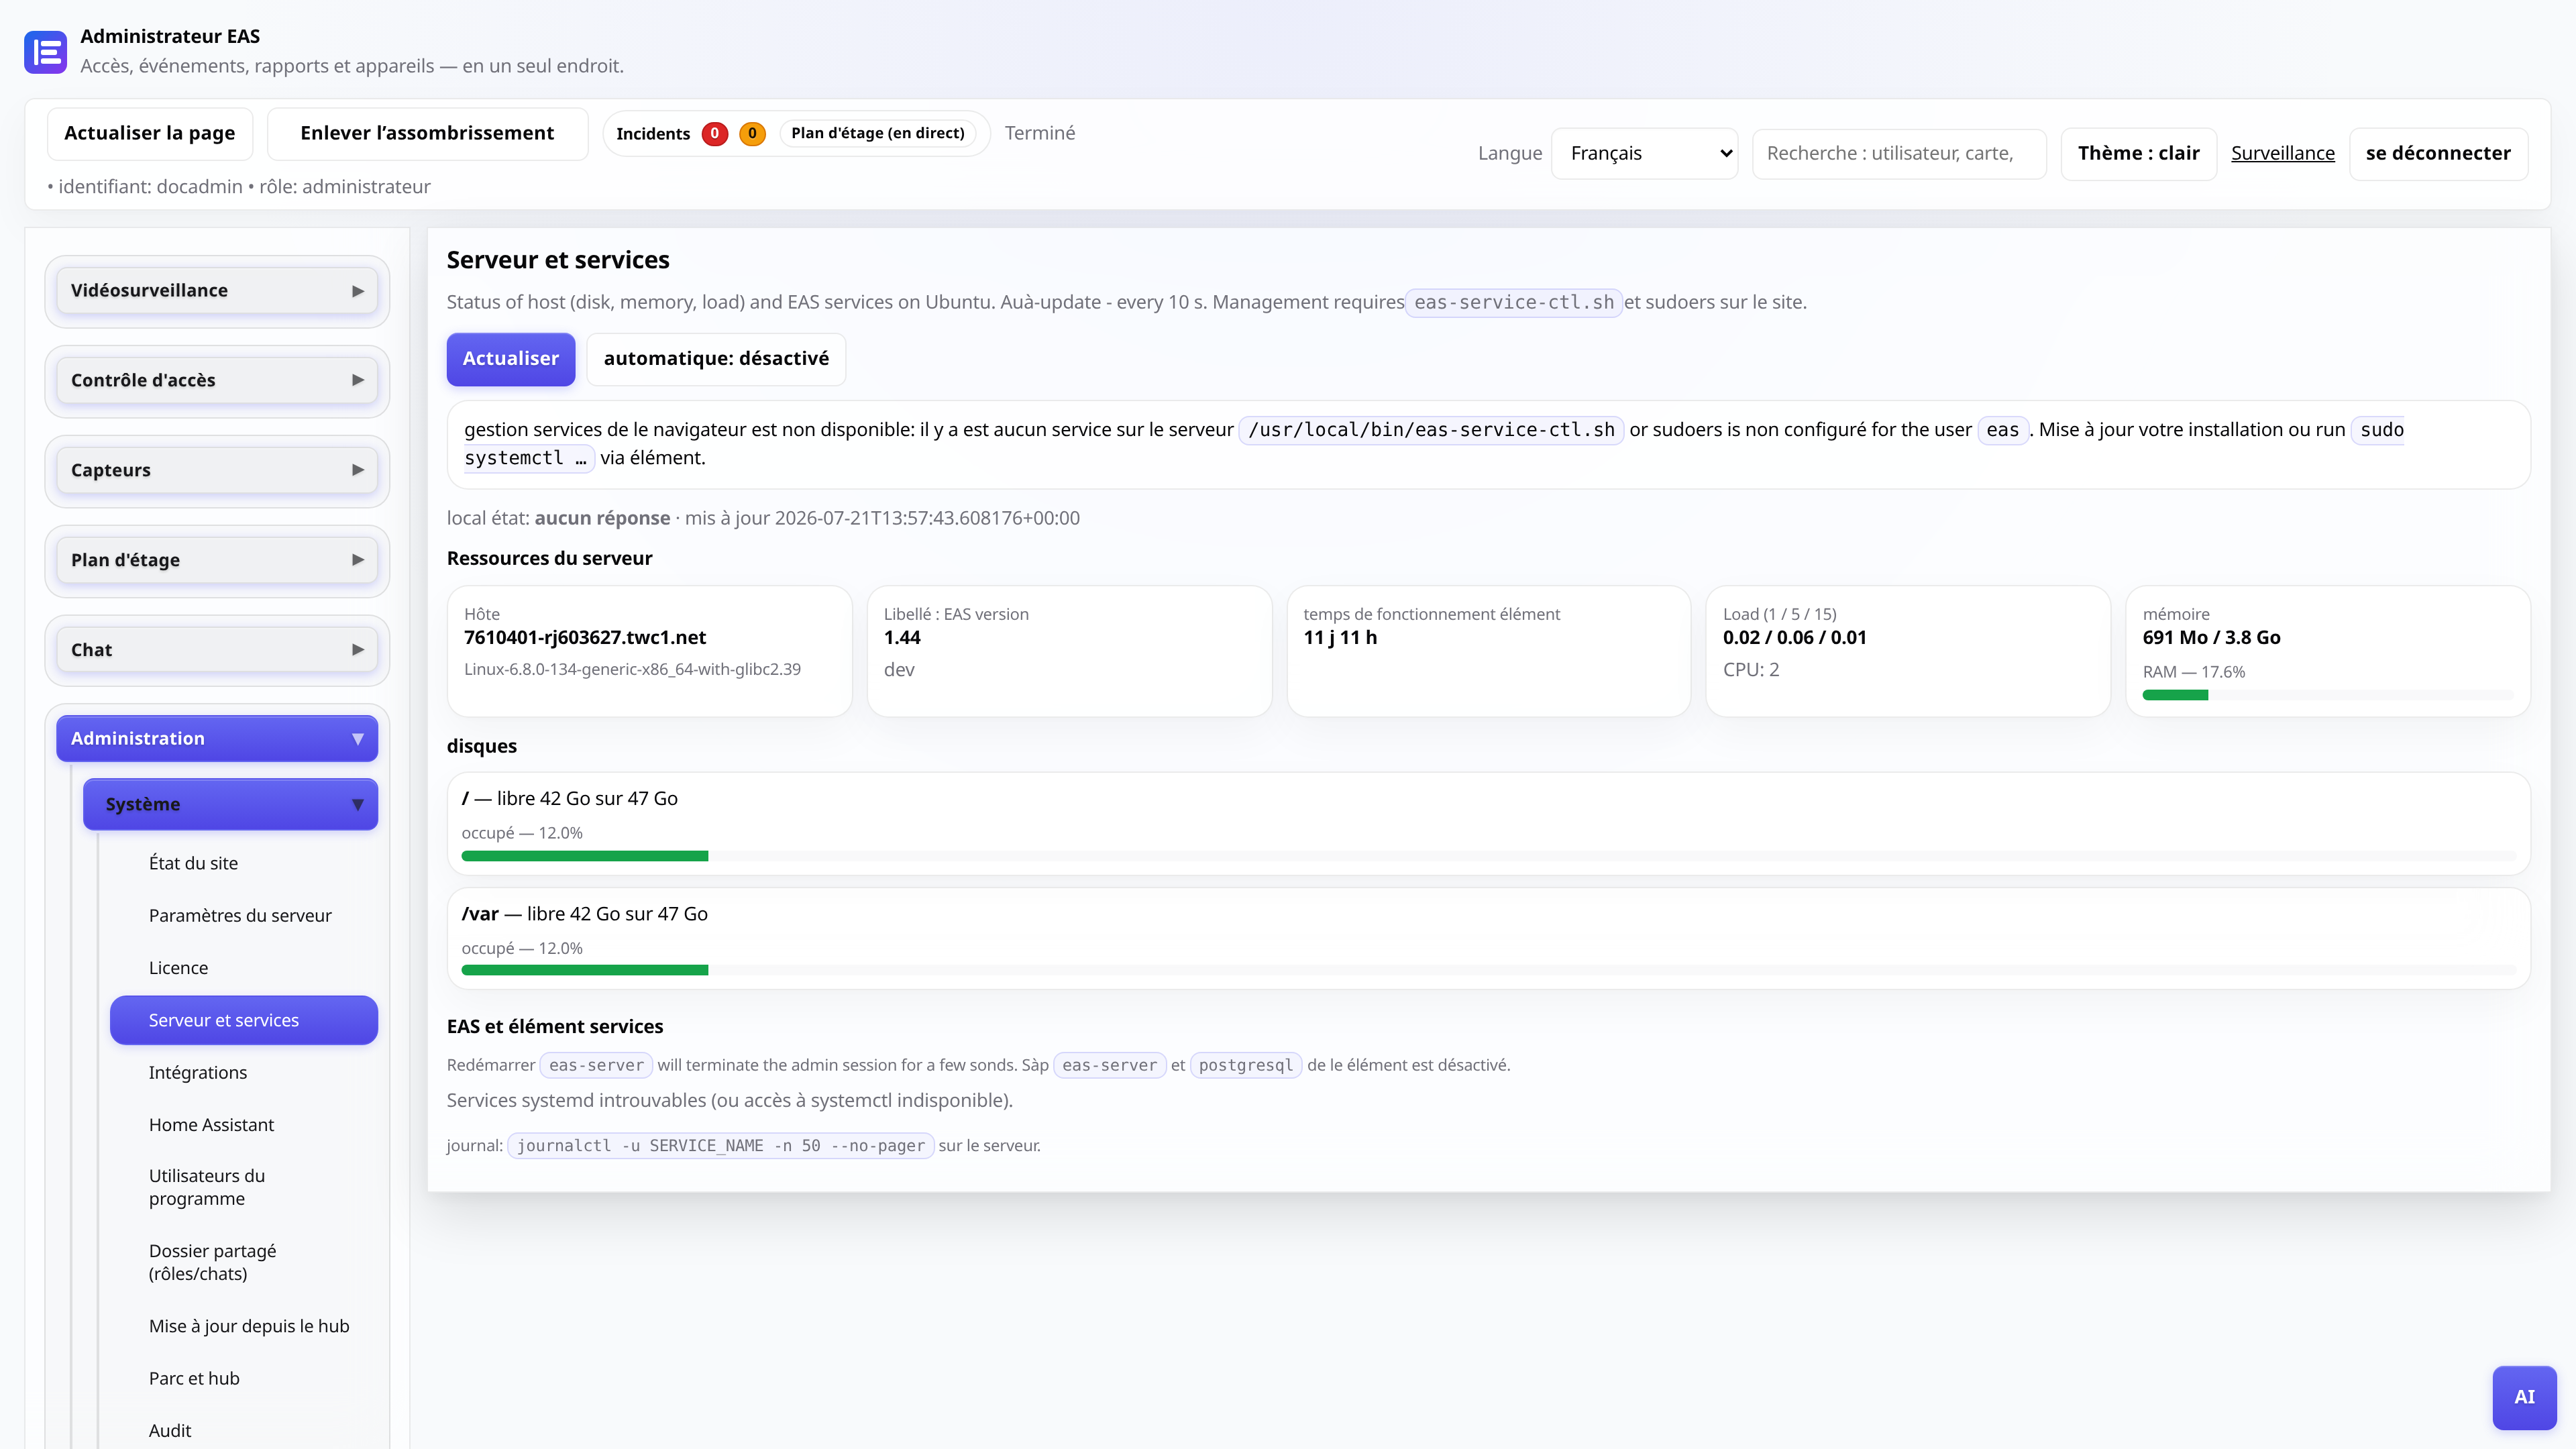This screenshot has height=1449, width=2576.
Task: Toggle automatique: désactivé auto-refresh
Action: coord(716,358)
